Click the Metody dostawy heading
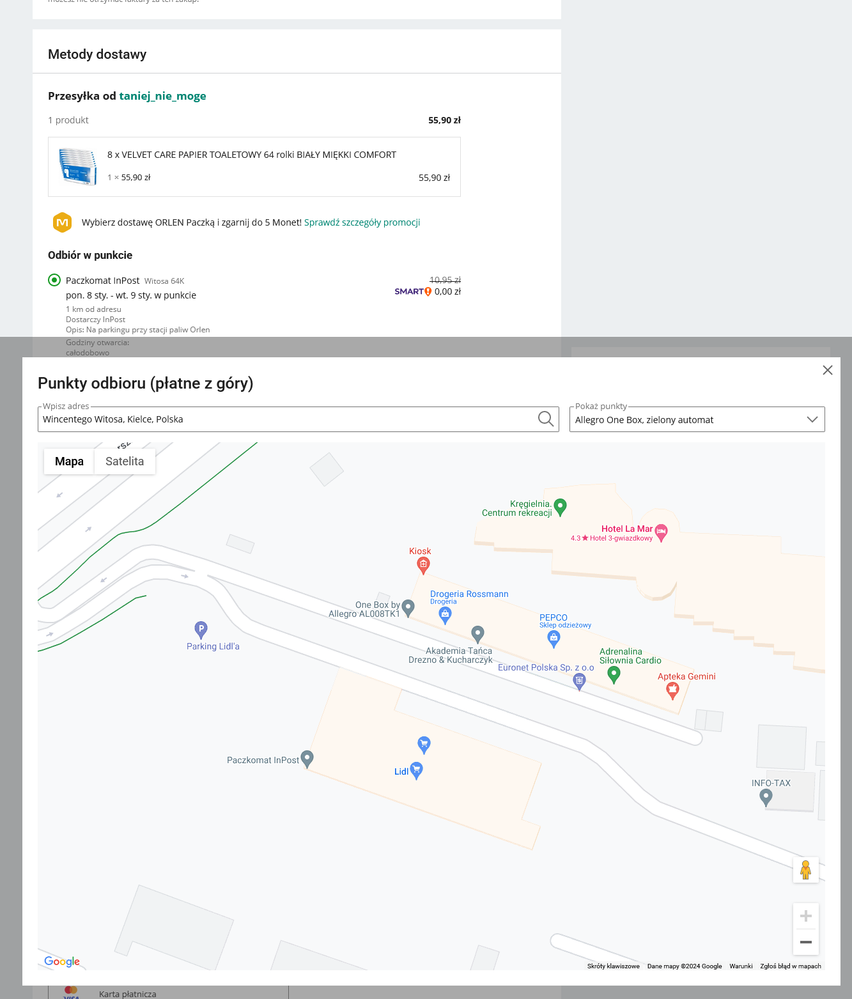Image resolution: width=852 pixels, height=999 pixels. tap(97, 54)
